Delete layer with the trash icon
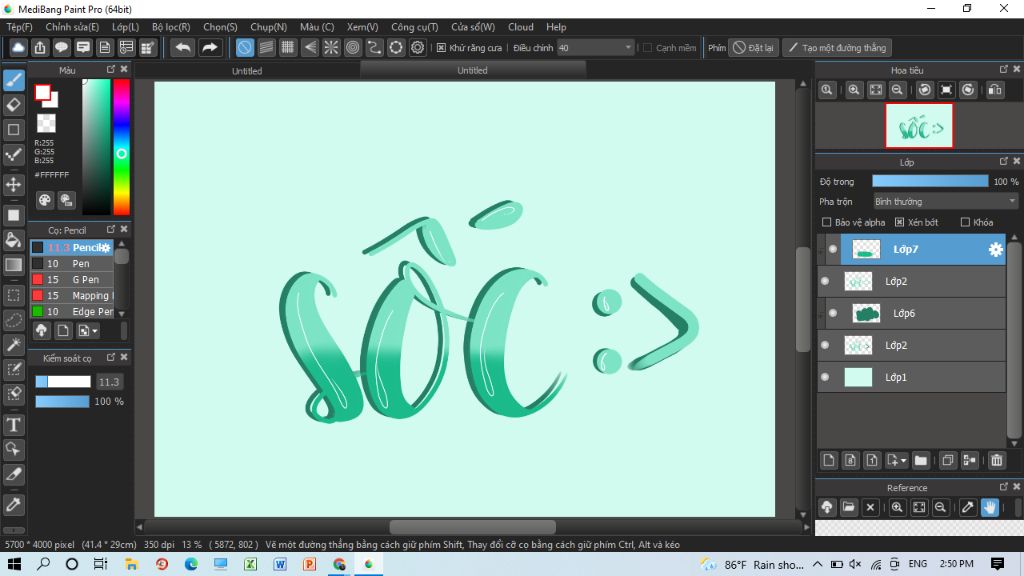 pos(997,460)
